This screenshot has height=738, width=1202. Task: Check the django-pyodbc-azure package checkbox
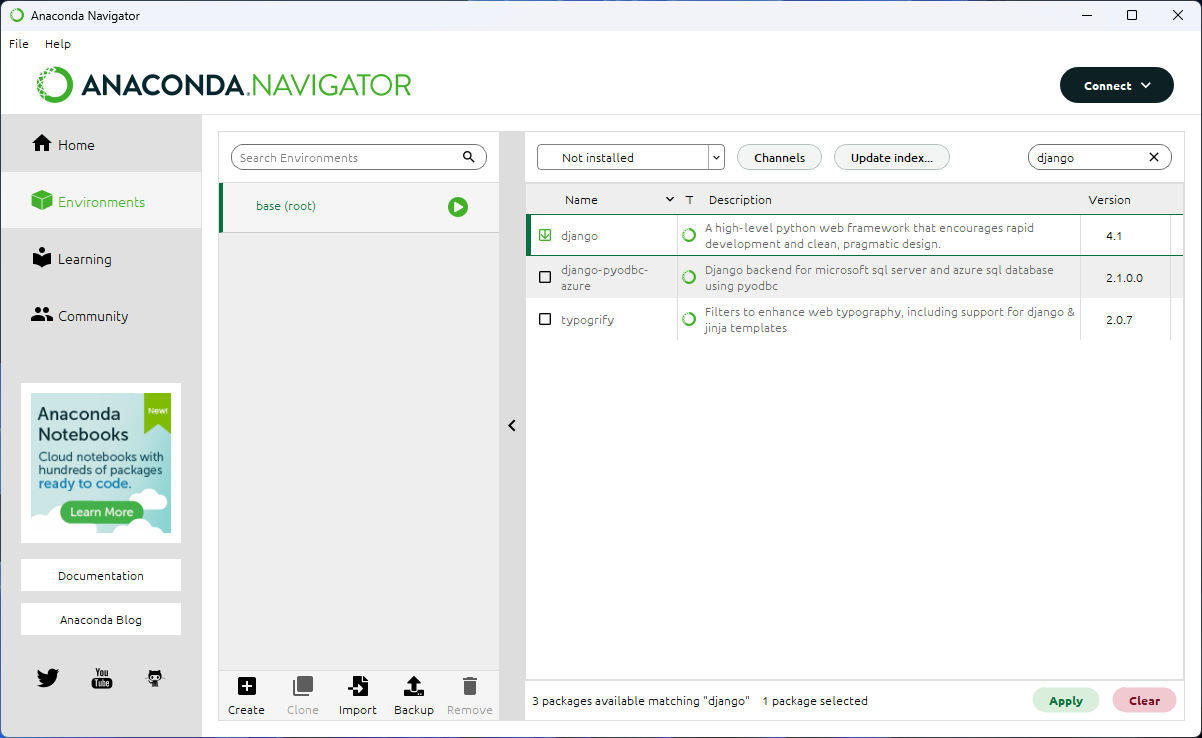(x=545, y=277)
